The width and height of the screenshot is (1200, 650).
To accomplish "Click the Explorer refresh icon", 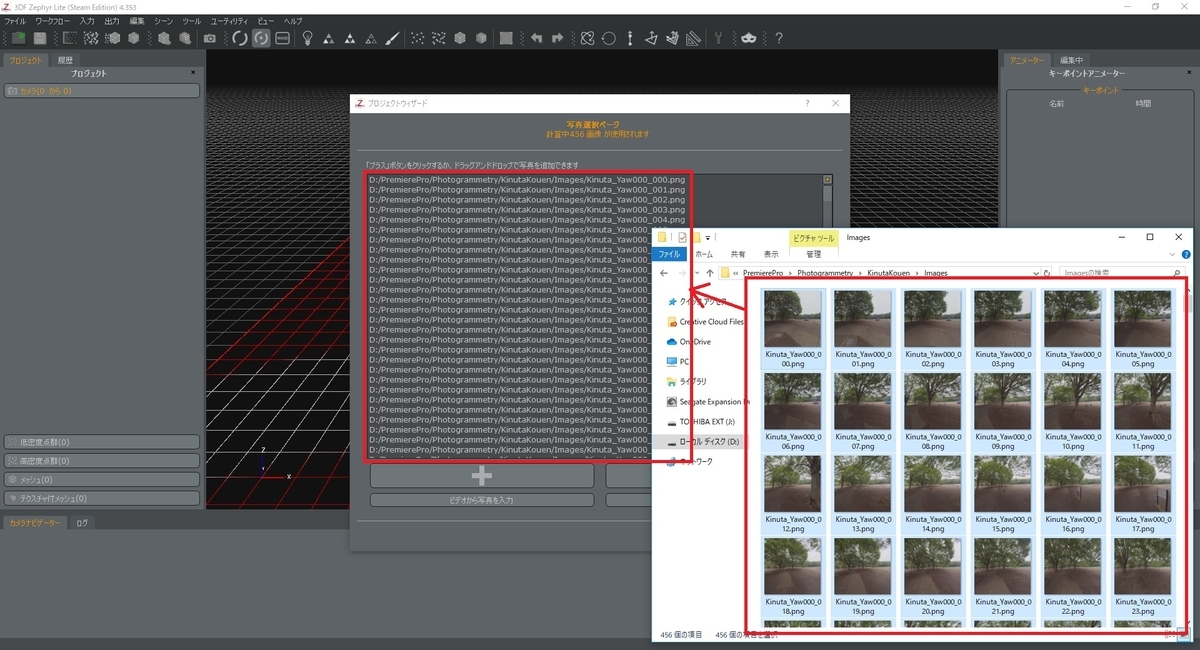I will click(x=1046, y=272).
